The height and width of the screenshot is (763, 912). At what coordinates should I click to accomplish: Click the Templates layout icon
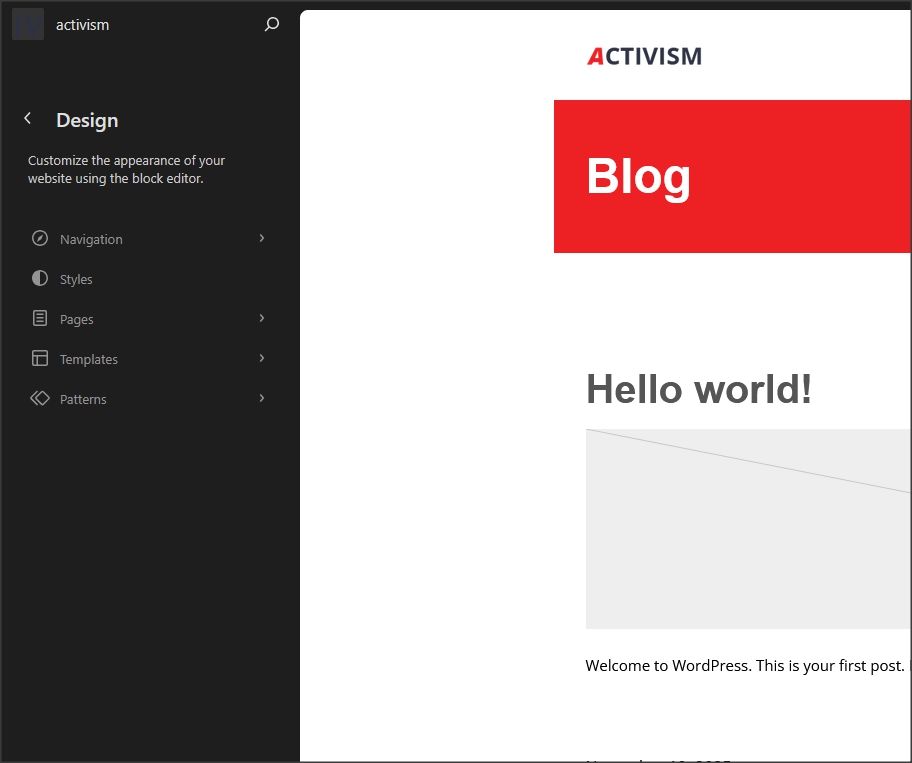40,359
